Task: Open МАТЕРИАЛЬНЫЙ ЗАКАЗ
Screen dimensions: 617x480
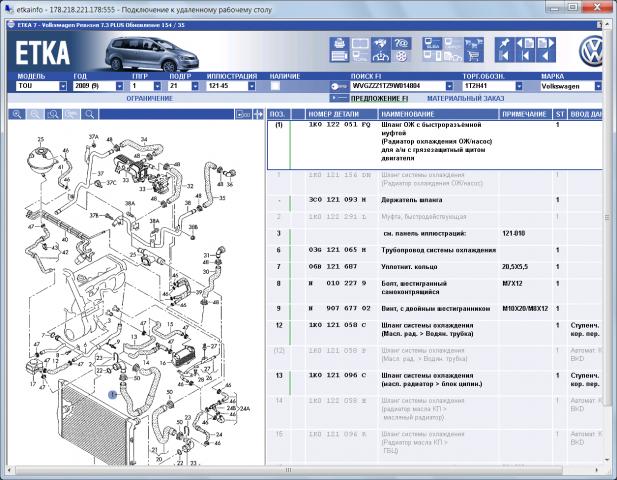Action: 466,98
